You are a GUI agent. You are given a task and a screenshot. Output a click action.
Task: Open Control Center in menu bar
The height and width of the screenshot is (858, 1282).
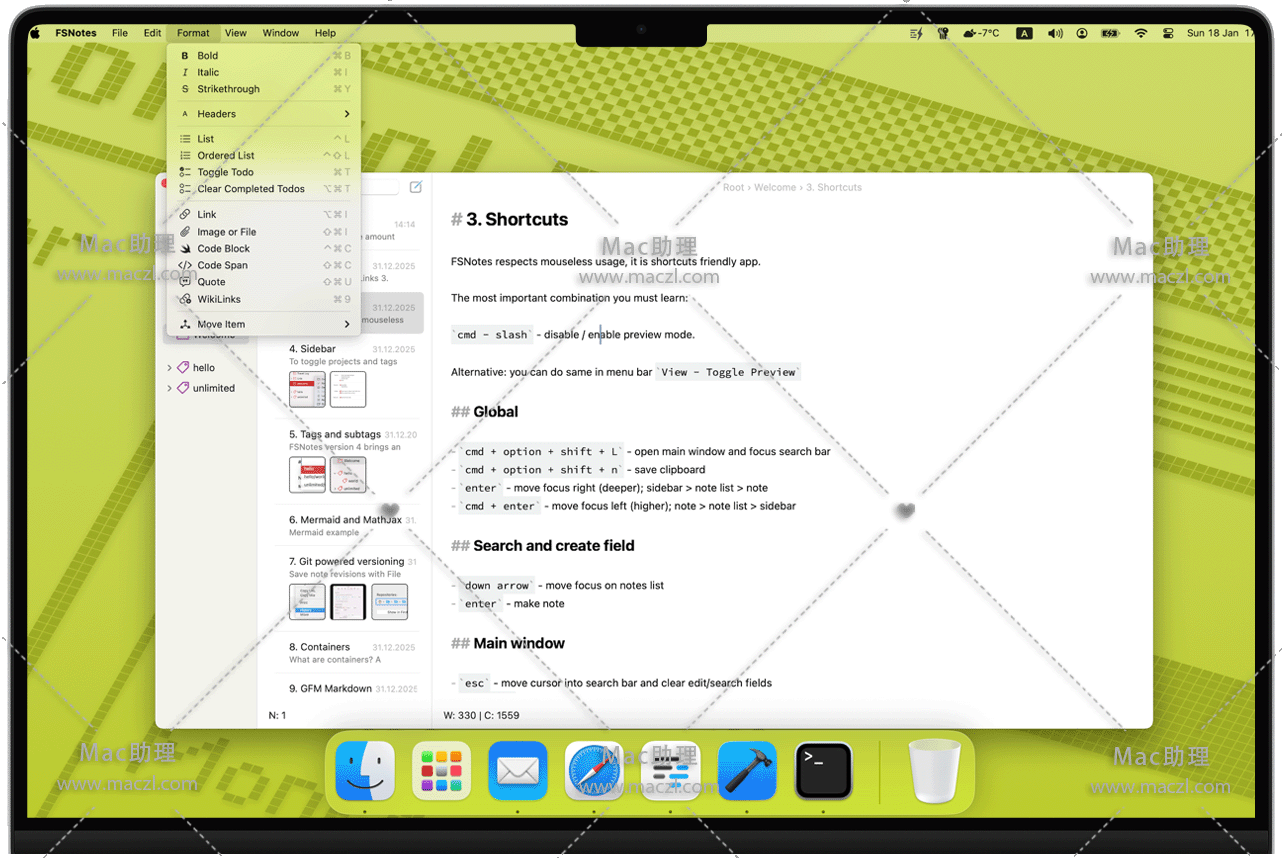tap(1168, 33)
